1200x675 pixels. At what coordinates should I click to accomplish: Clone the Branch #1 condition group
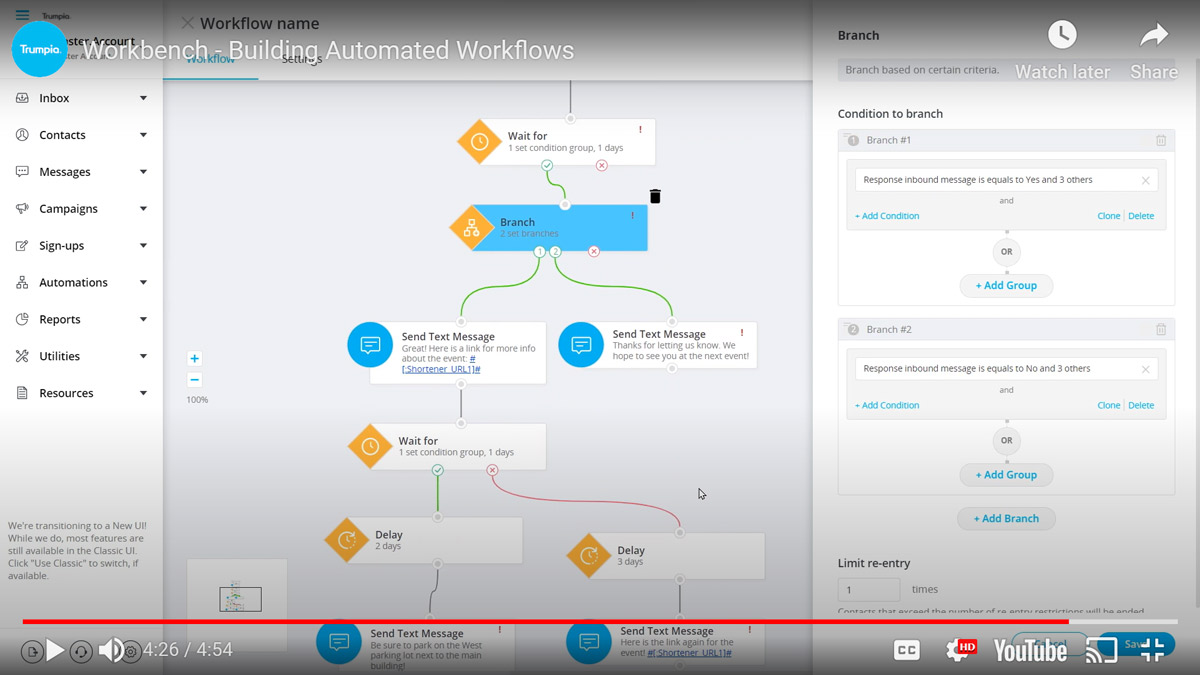[x=1109, y=216]
